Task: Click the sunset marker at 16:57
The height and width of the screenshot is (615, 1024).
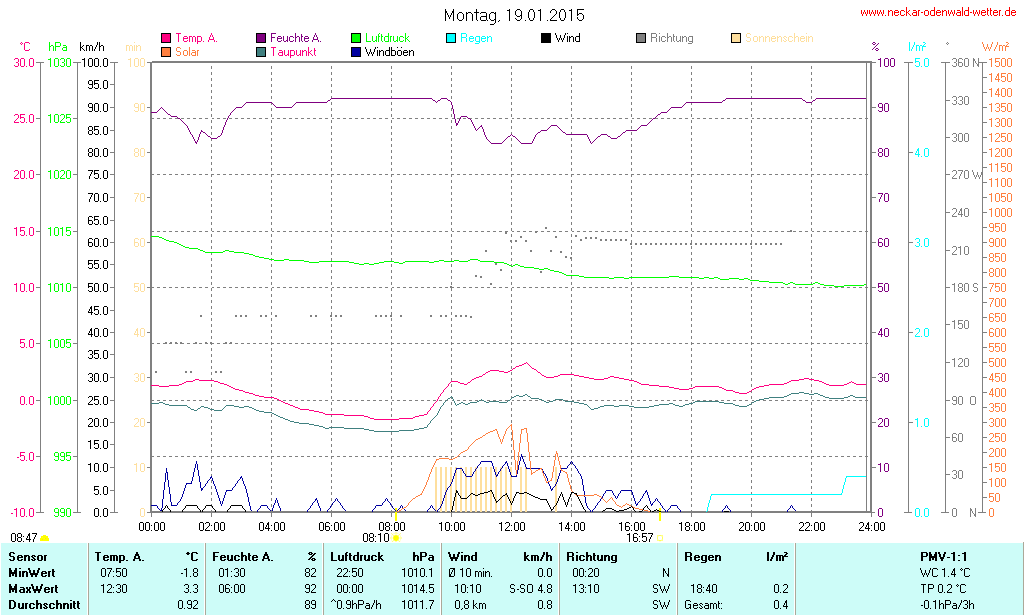Action: [660, 537]
